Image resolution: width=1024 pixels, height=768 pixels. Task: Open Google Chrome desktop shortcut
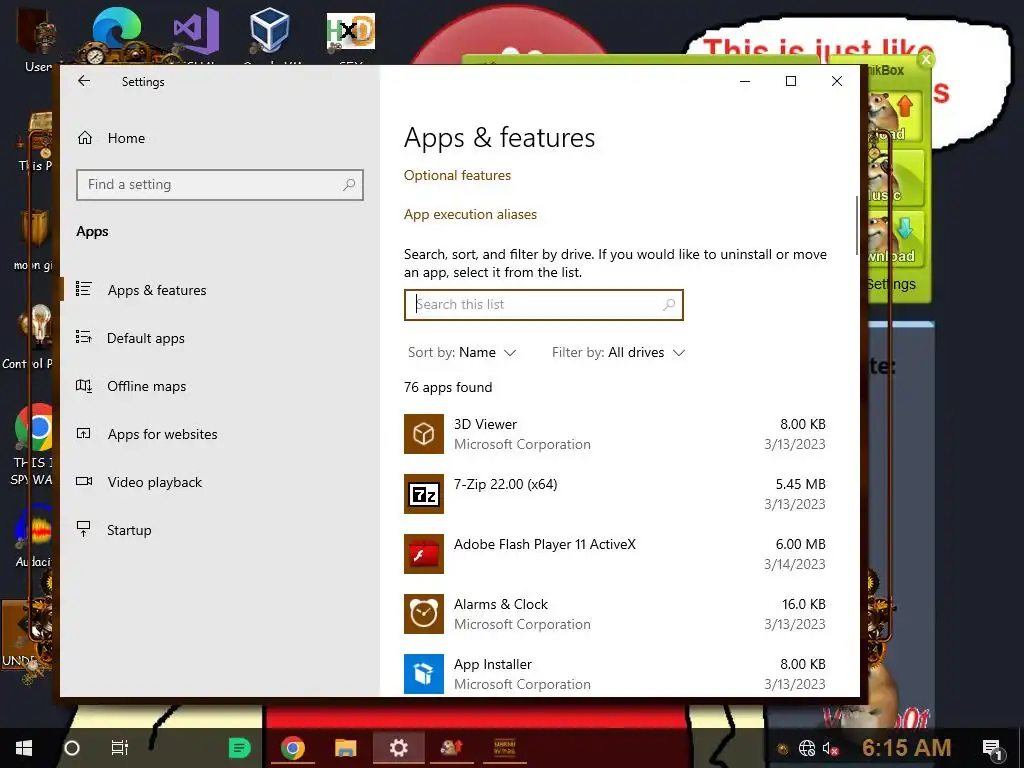pyautogui.click(x=34, y=428)
